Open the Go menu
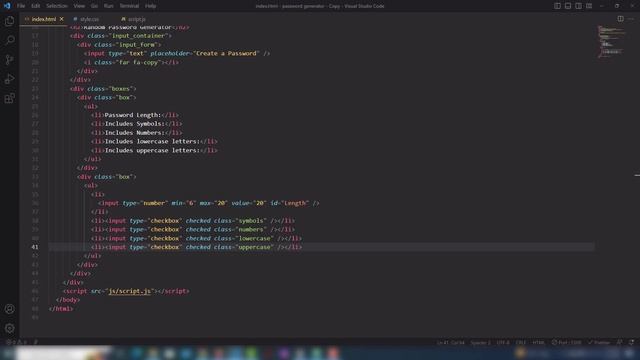This screenshot has height=360, width=640. coord(94,6)
